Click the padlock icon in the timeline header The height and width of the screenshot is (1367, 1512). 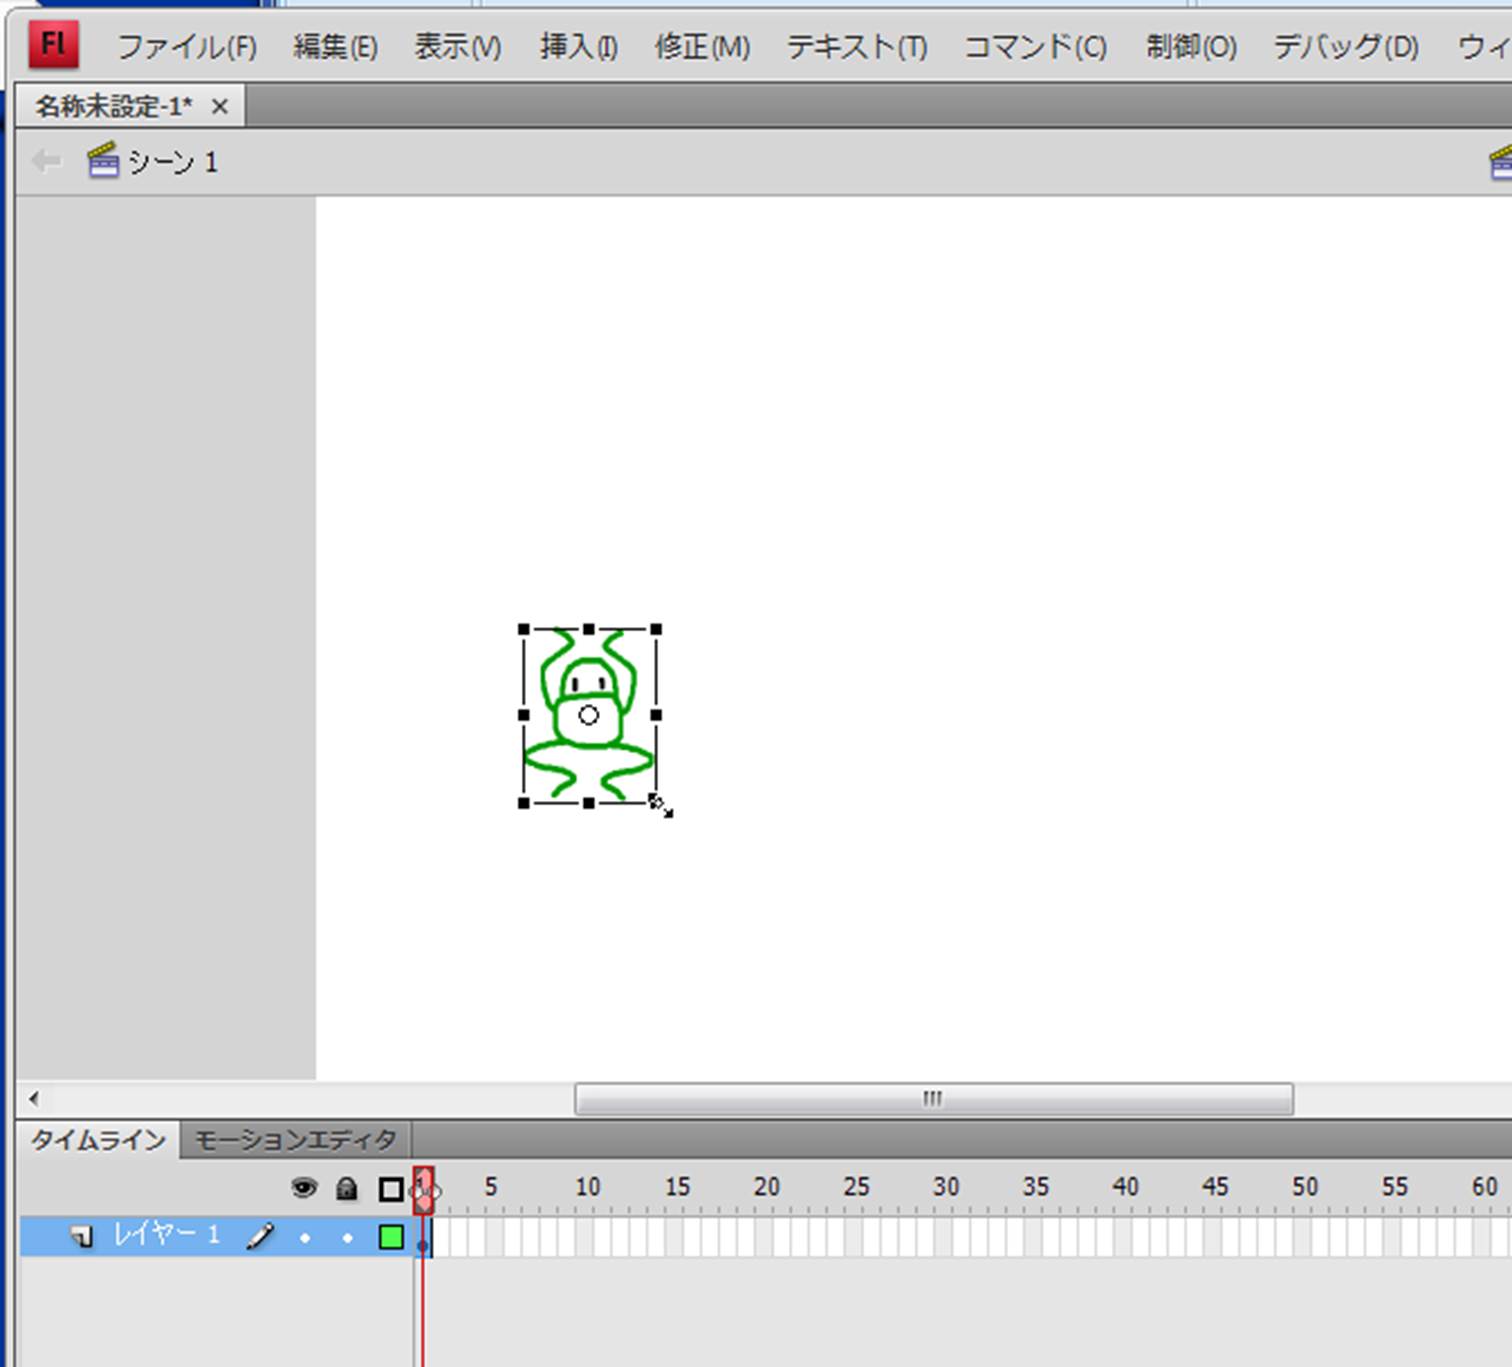347,1188
